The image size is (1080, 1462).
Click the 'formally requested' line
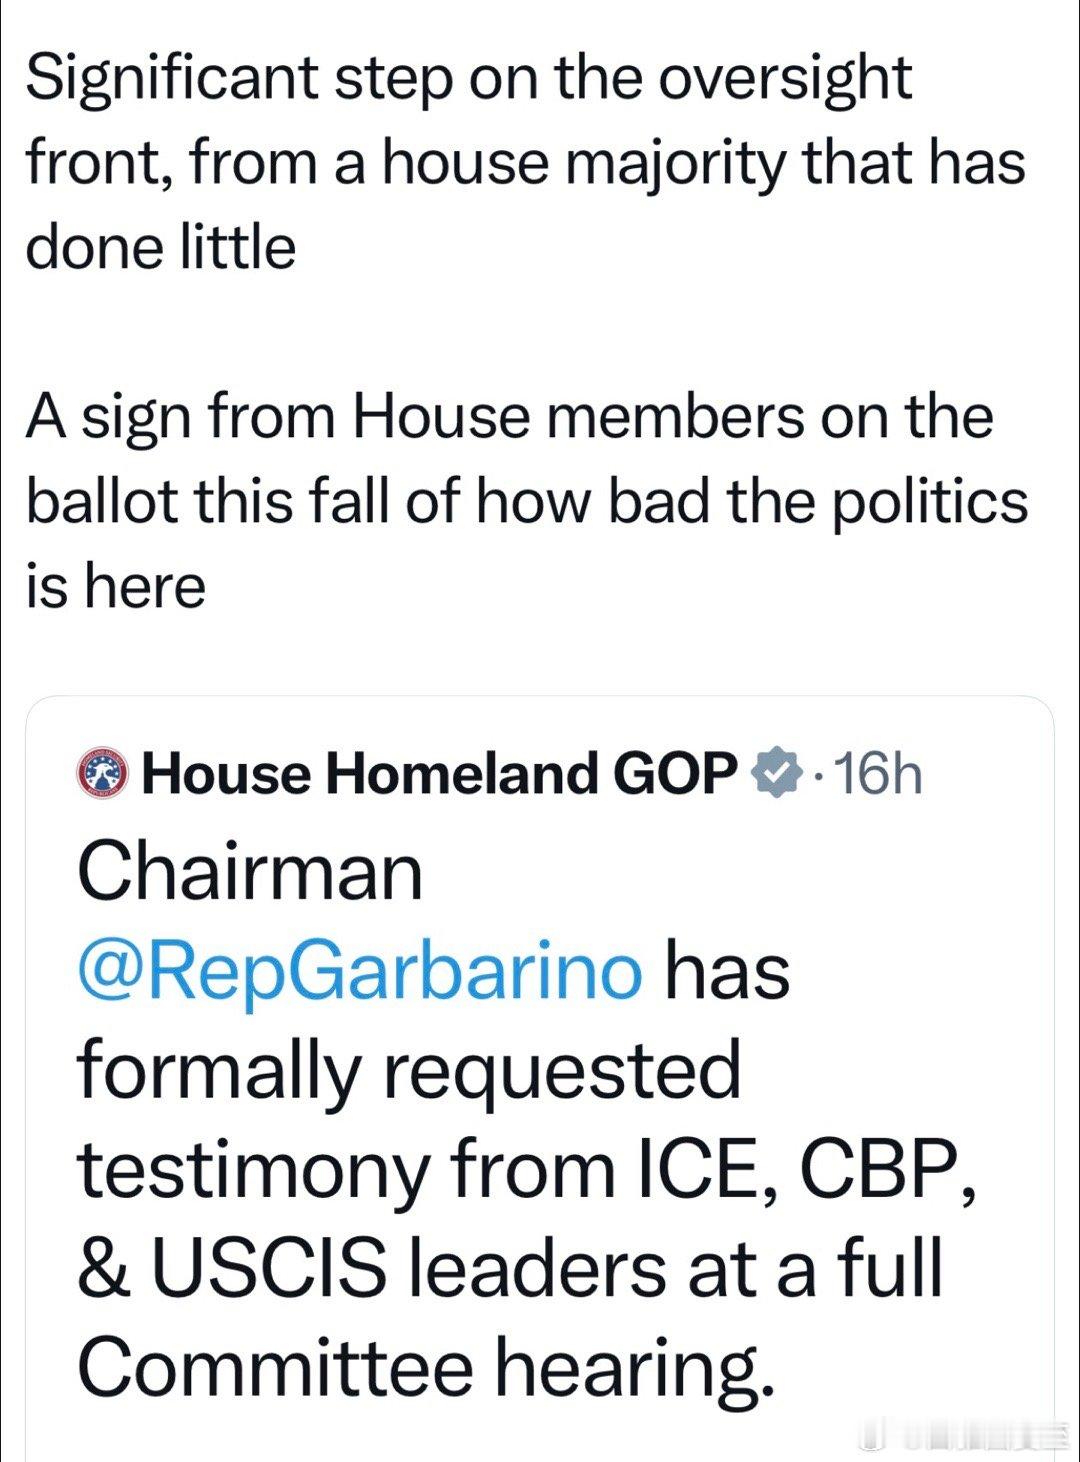pos(410,1071)
